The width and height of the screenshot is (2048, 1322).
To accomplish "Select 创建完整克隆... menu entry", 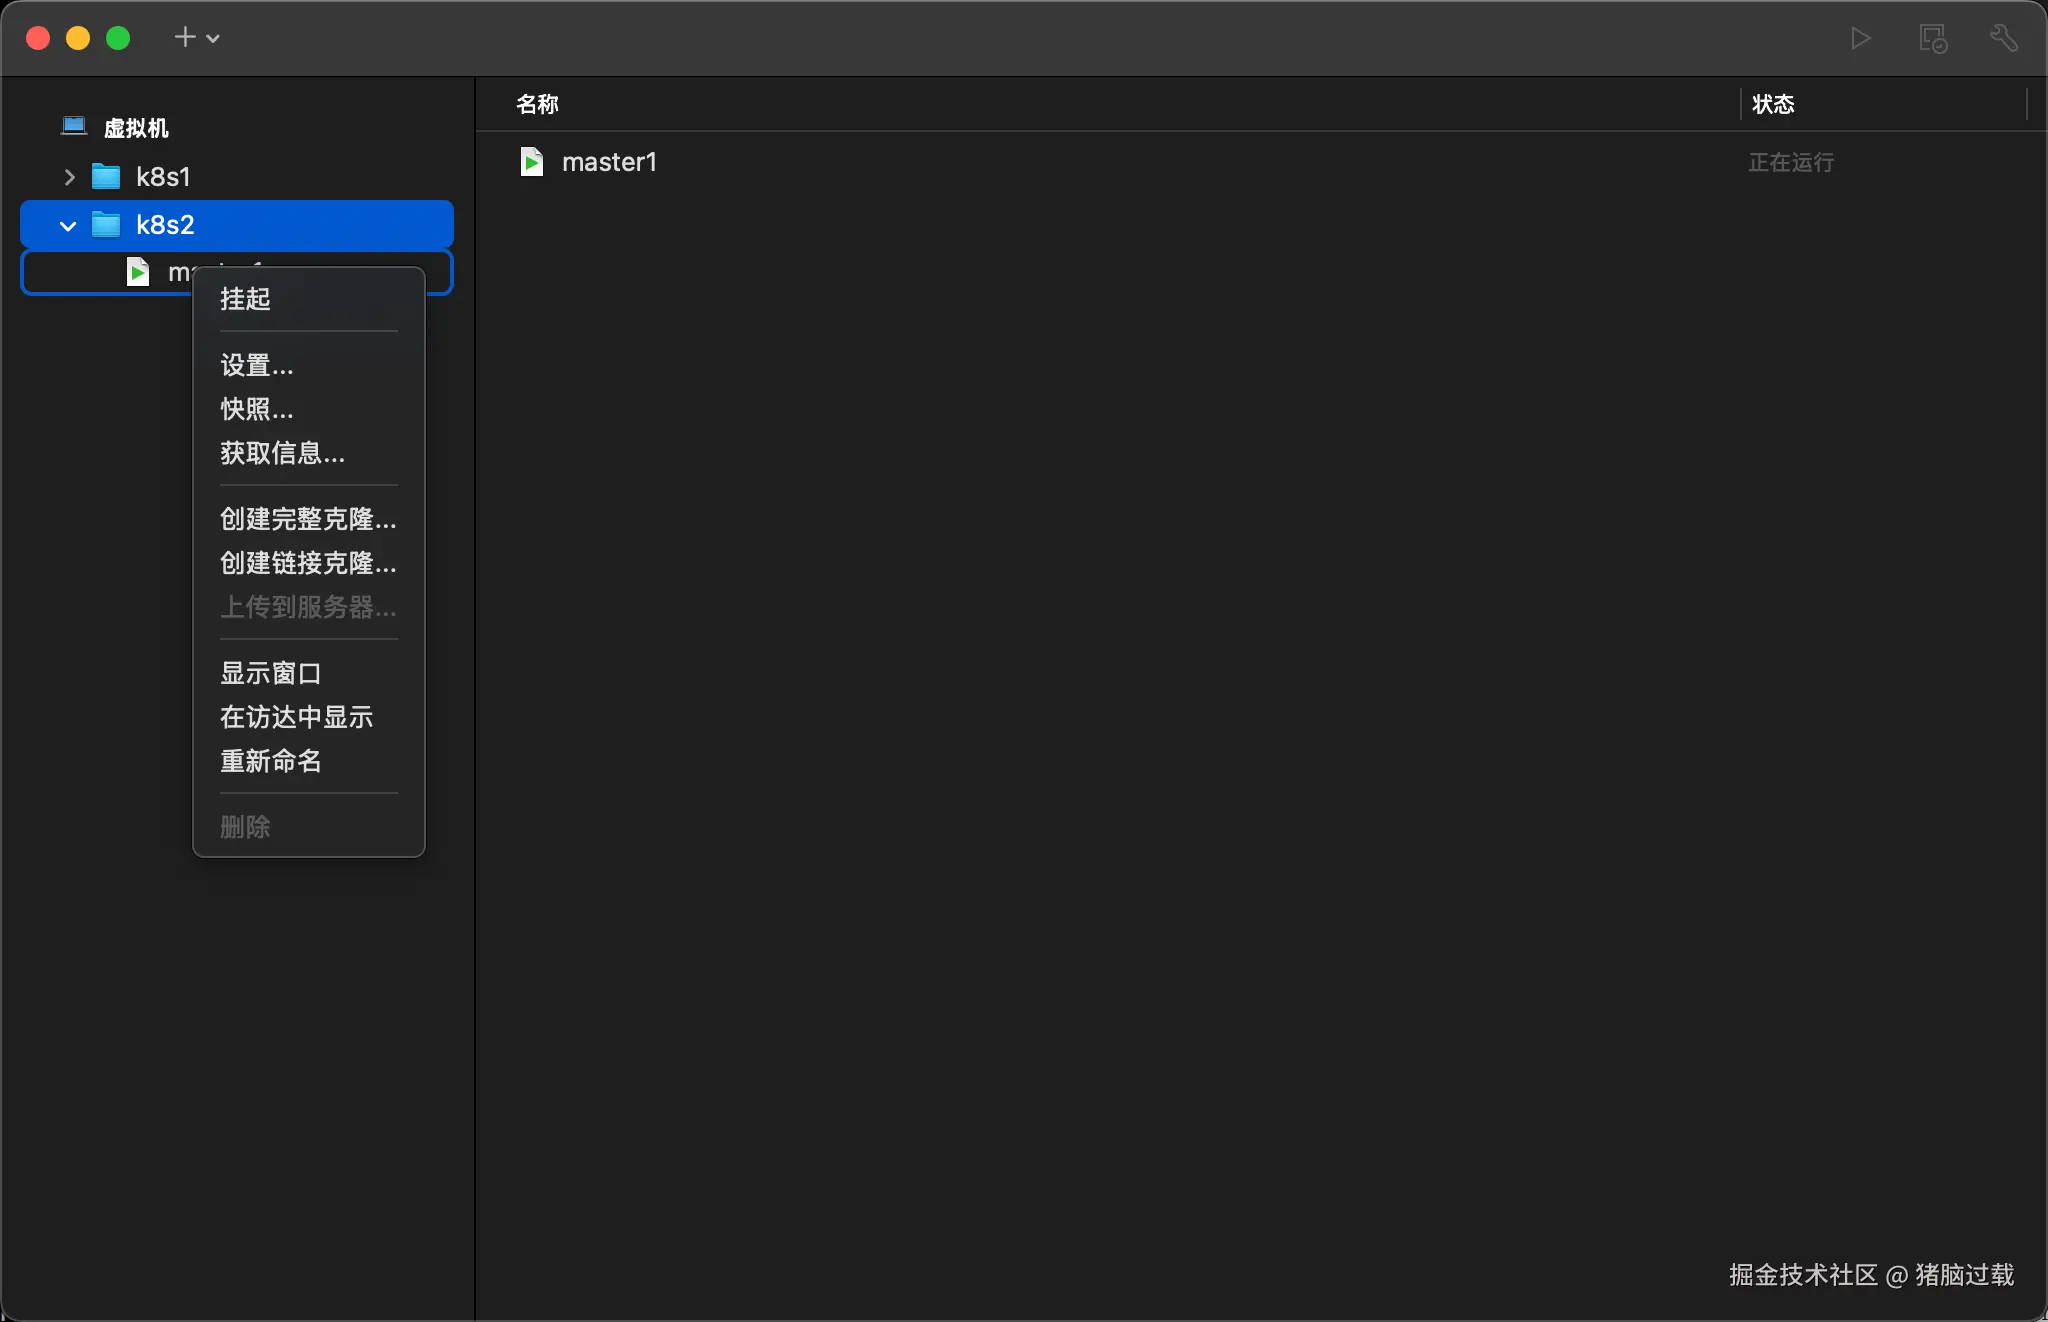I will (x=307, y=519).
